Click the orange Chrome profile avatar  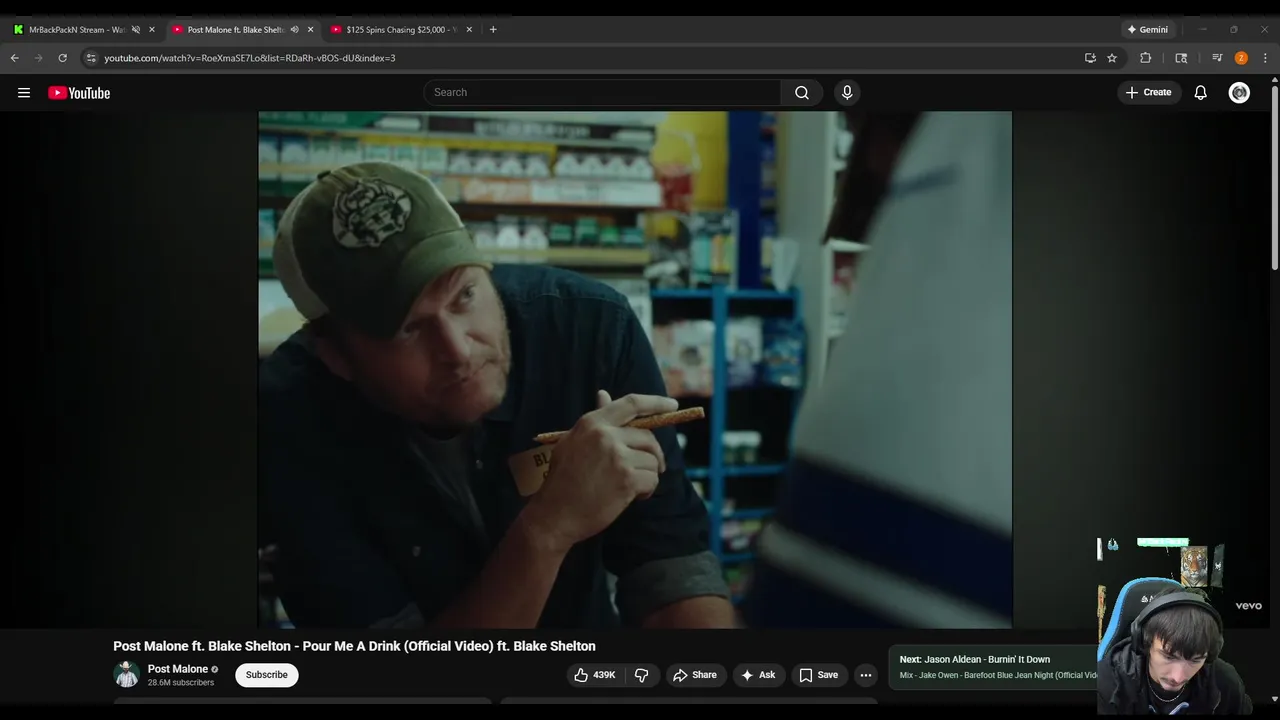pos(1241,58)
